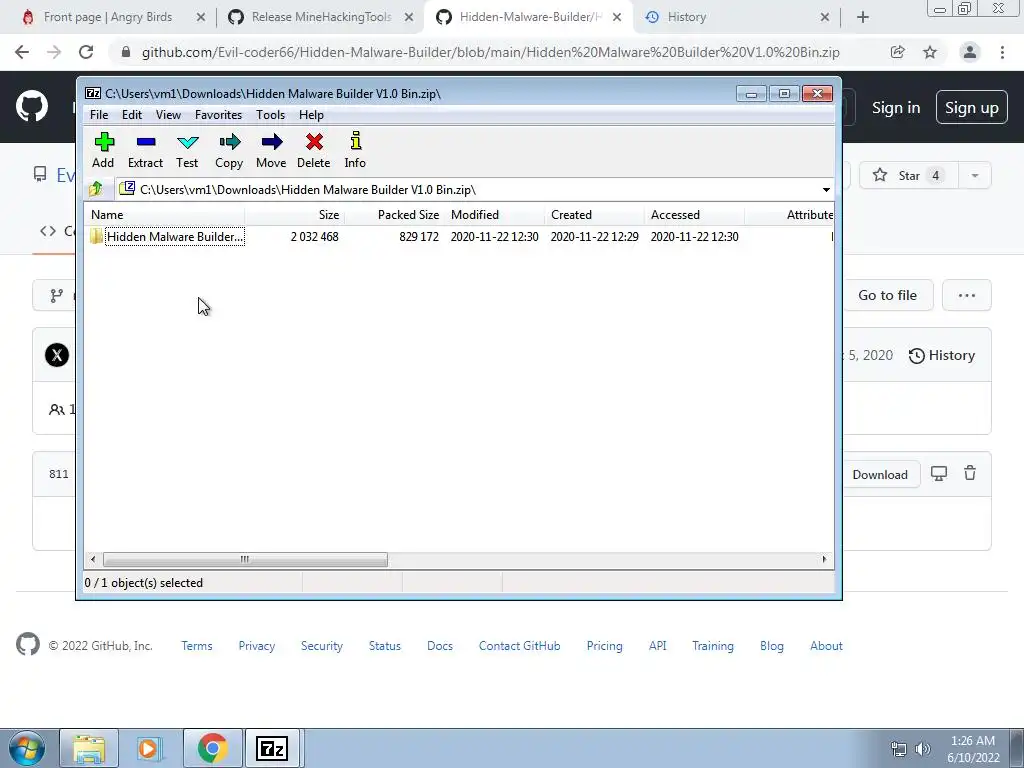Bookmark this page with the star icon
Viewport: 1024px width, 768px height.
[930, 52]
